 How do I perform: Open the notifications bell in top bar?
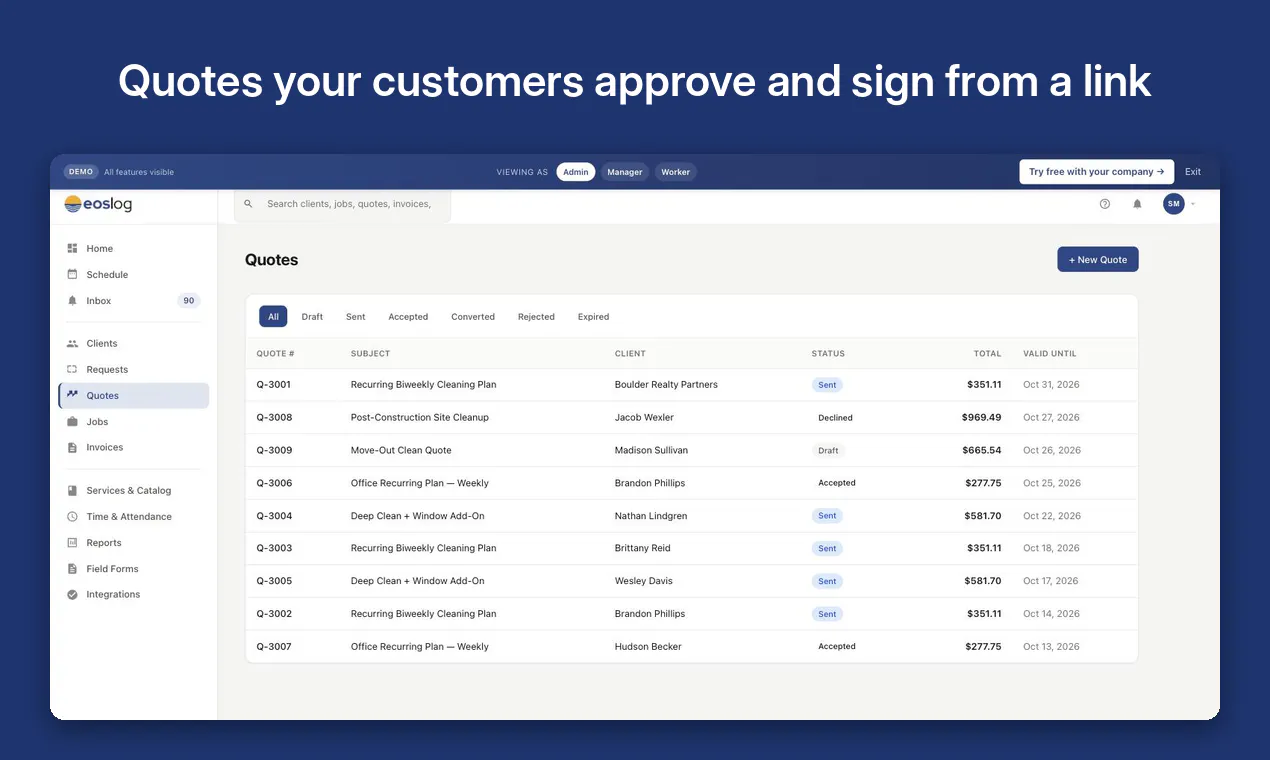pos(1137,204)
